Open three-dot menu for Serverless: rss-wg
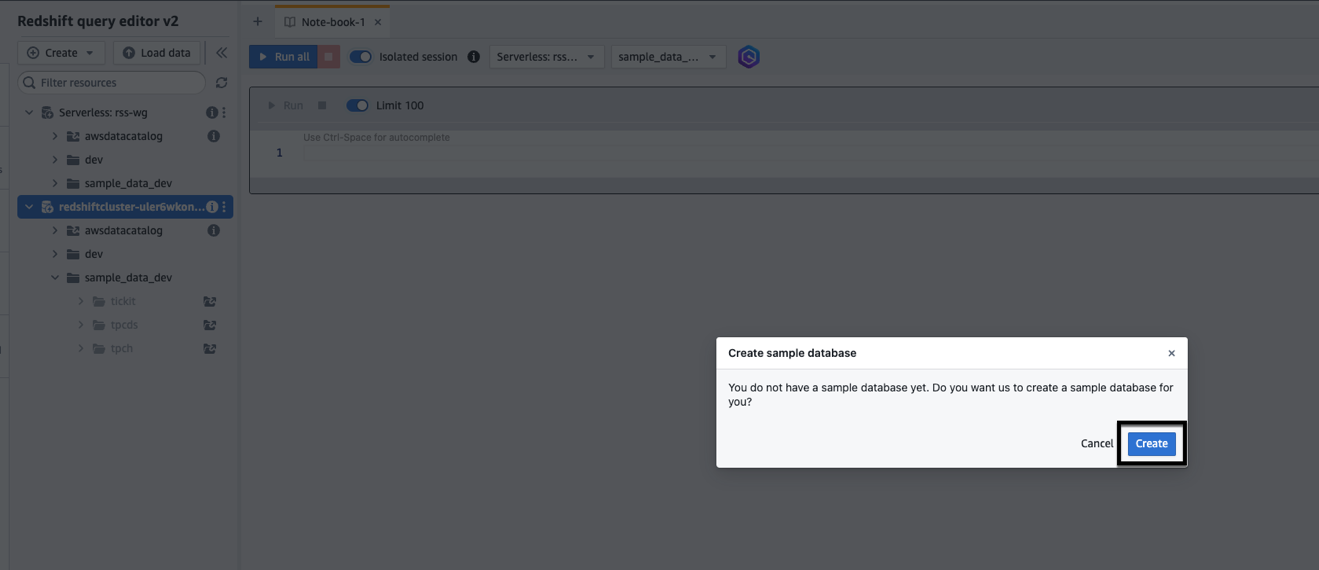 224,113
